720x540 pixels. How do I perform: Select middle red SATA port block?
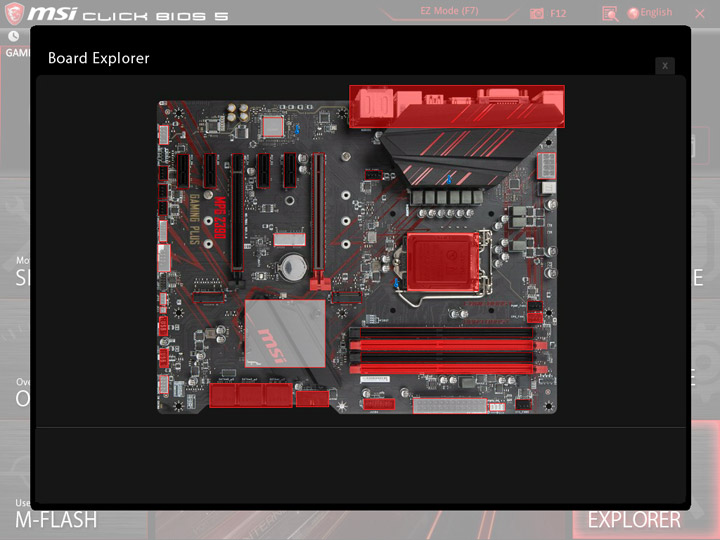pos(250,395)
